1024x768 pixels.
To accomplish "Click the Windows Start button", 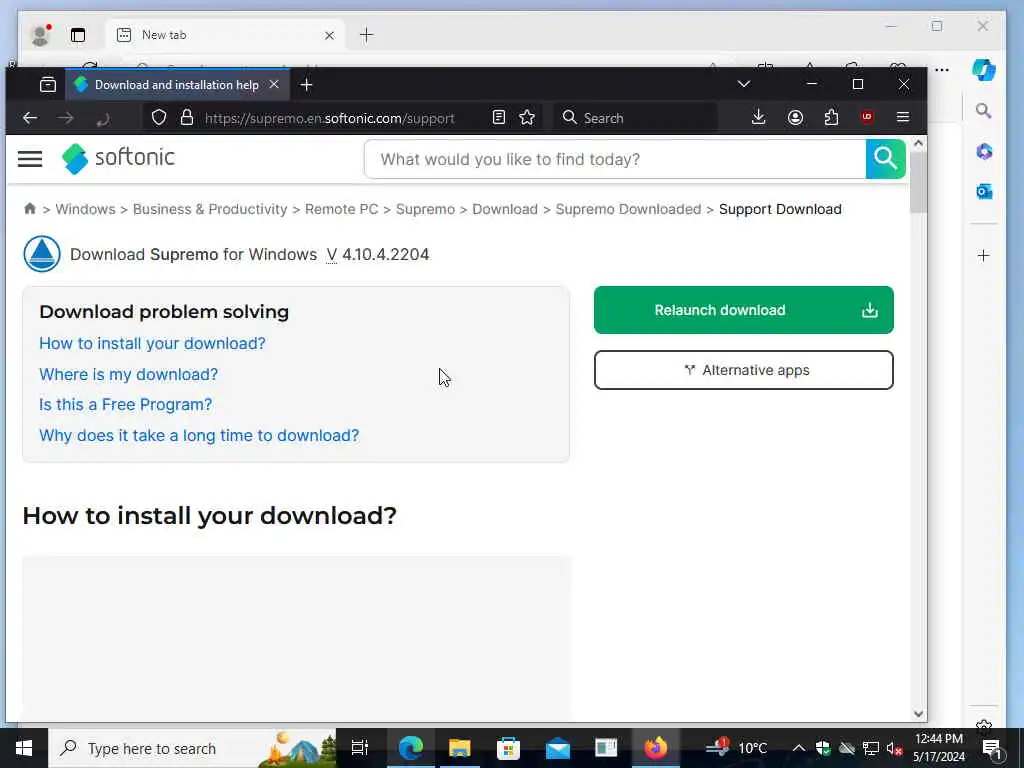I will (x=24, y=748).
